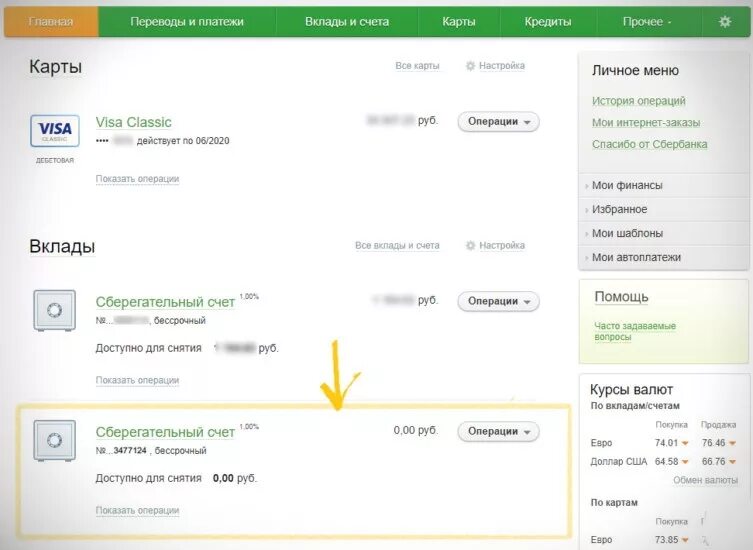
Task: Click Евро card rate arrow 73.85
Action: click(685, 540)
